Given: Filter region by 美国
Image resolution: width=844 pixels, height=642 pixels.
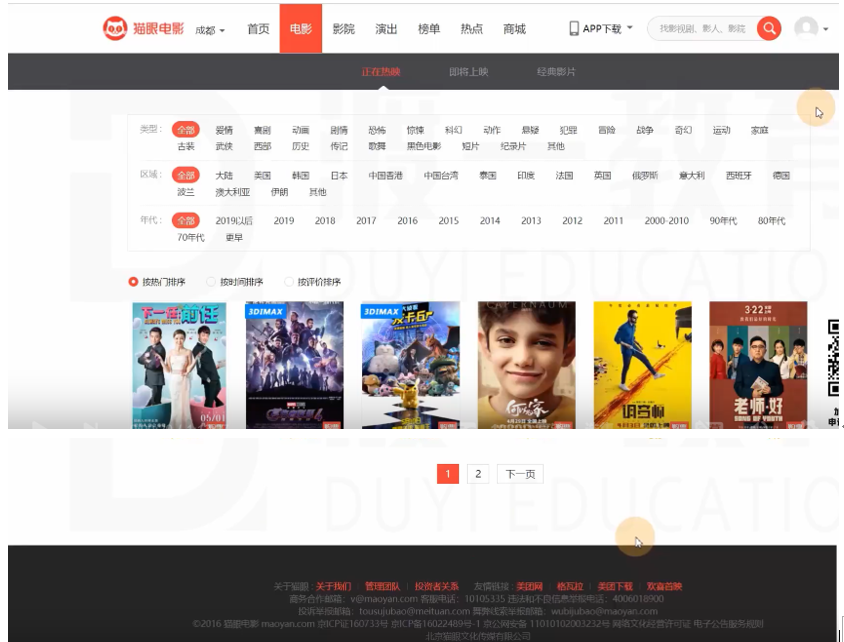Looking at the screenshot, I should coord(262,175).
